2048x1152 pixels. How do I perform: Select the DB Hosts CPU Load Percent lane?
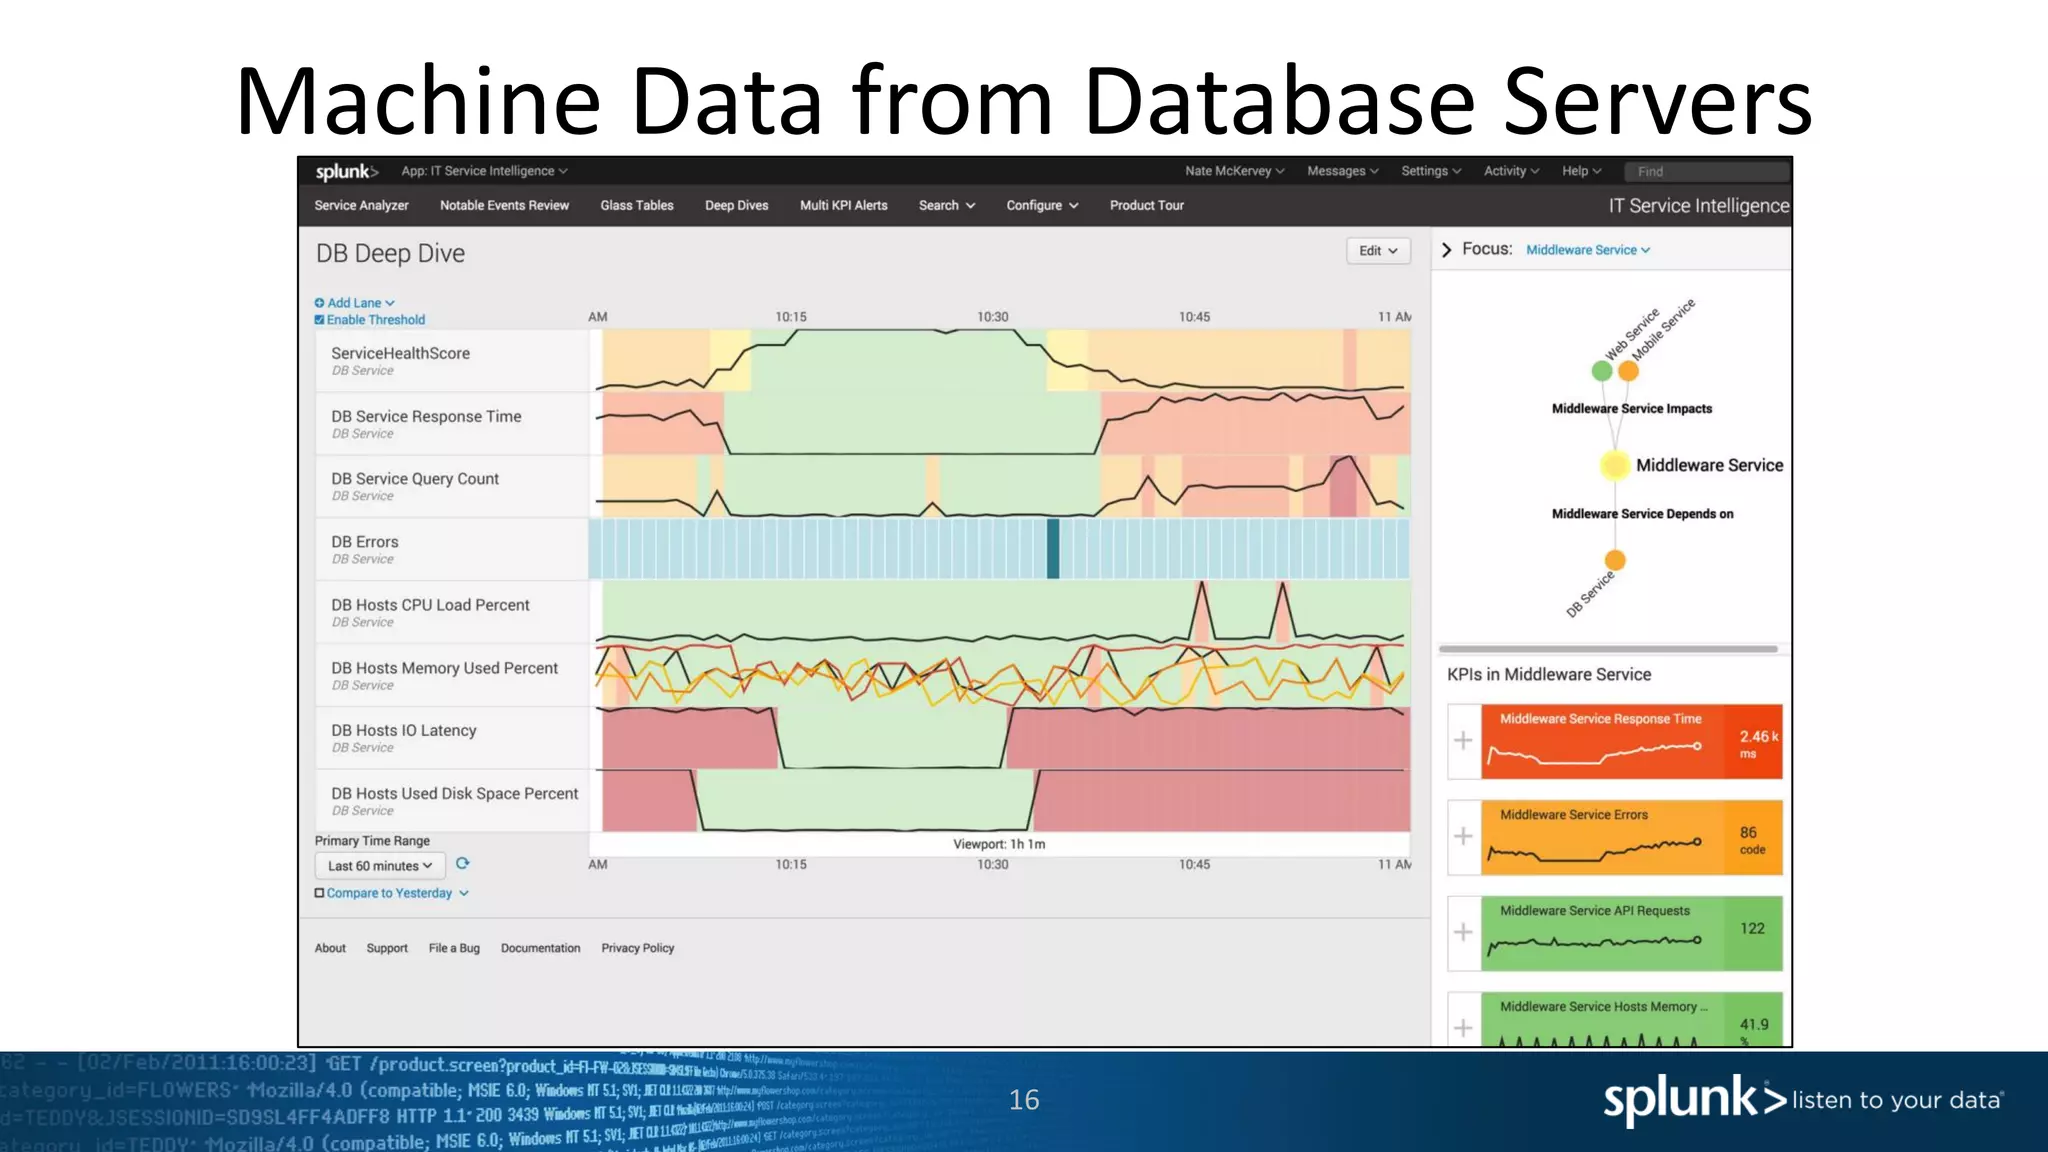(452, 612)
